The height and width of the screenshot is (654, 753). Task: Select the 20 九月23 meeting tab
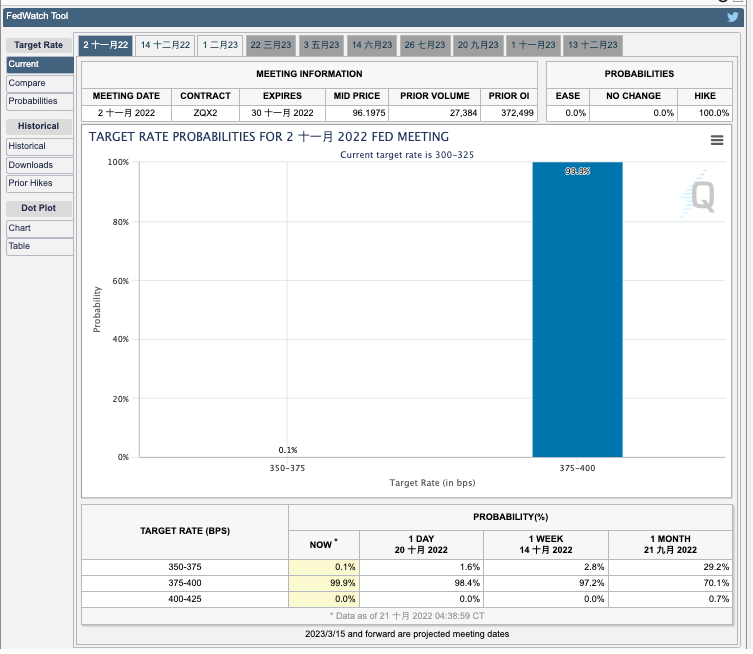coord(478,45)
